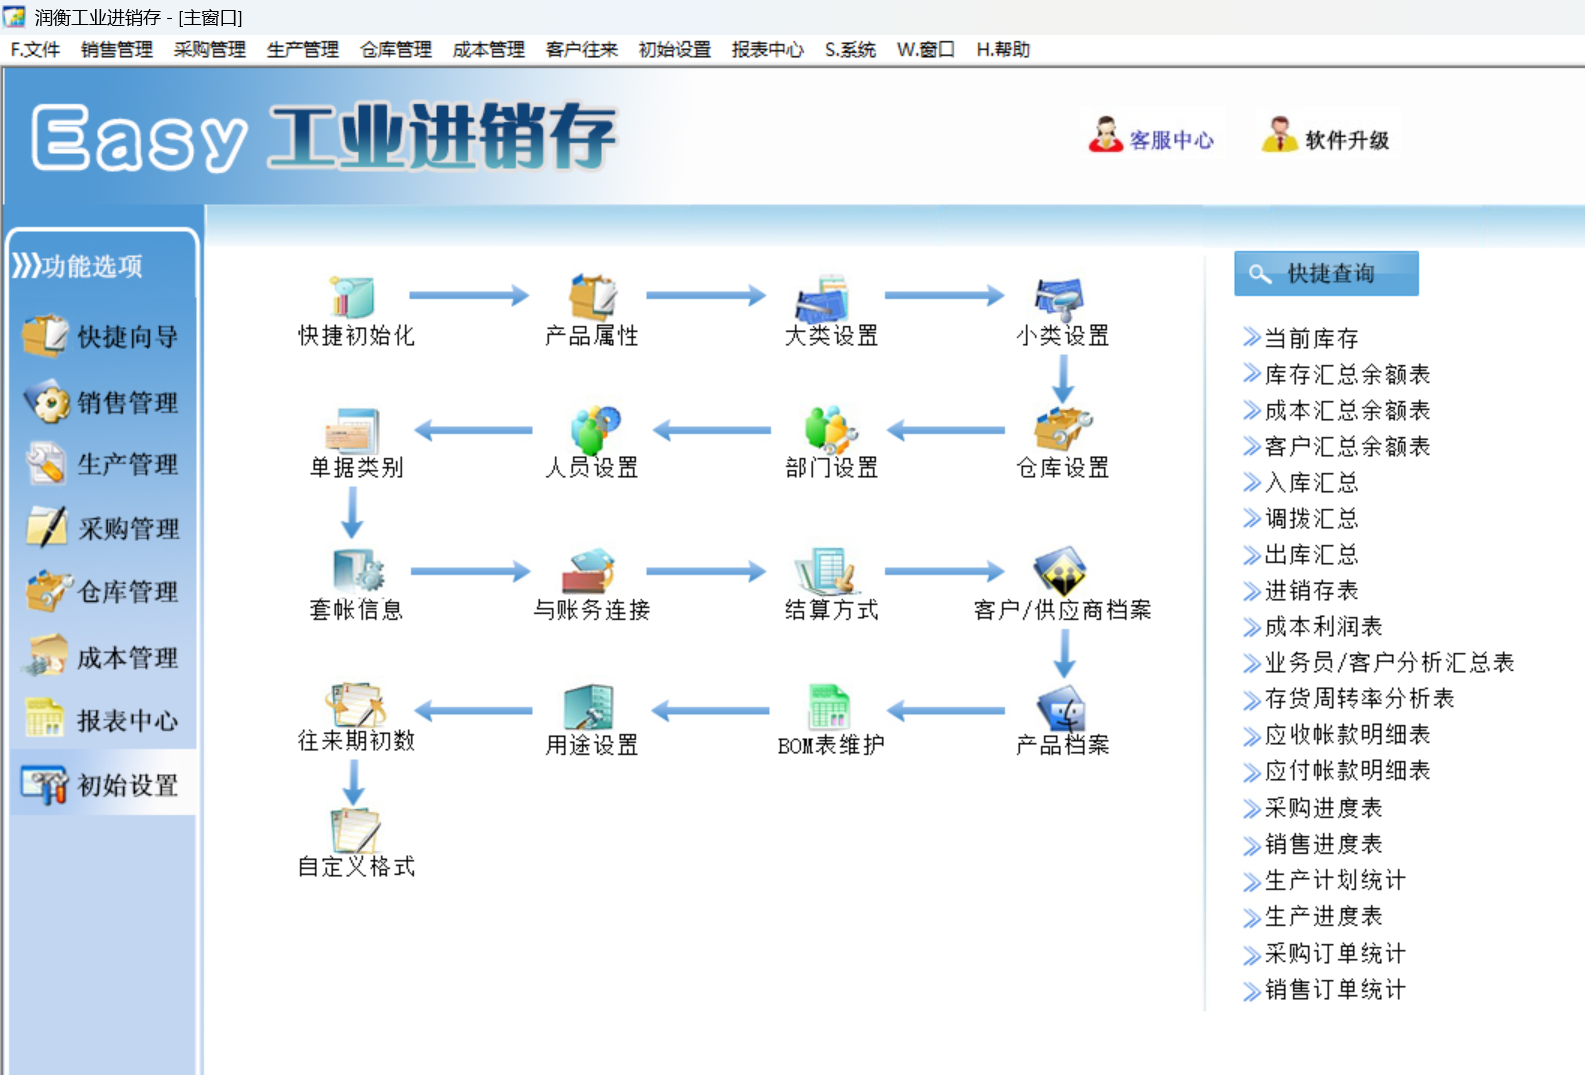Open the 产品档案 icon
This screenshot has width=1585, height=1075.
tap(1062, 708)
